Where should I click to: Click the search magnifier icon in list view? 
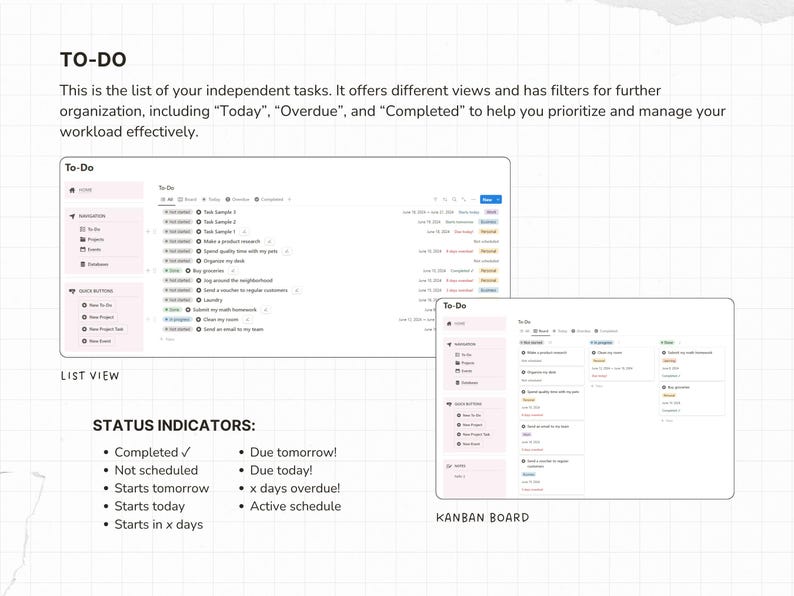point(454,200)
